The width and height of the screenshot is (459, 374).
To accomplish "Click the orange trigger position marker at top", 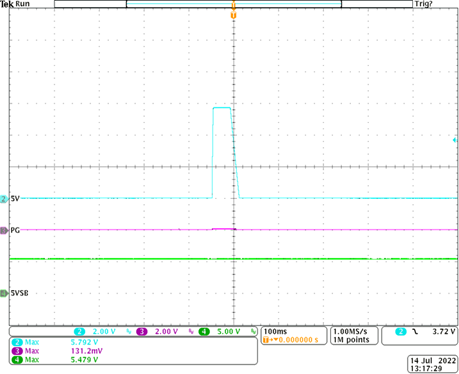I will pyautogui.click(x=233, y=15).
